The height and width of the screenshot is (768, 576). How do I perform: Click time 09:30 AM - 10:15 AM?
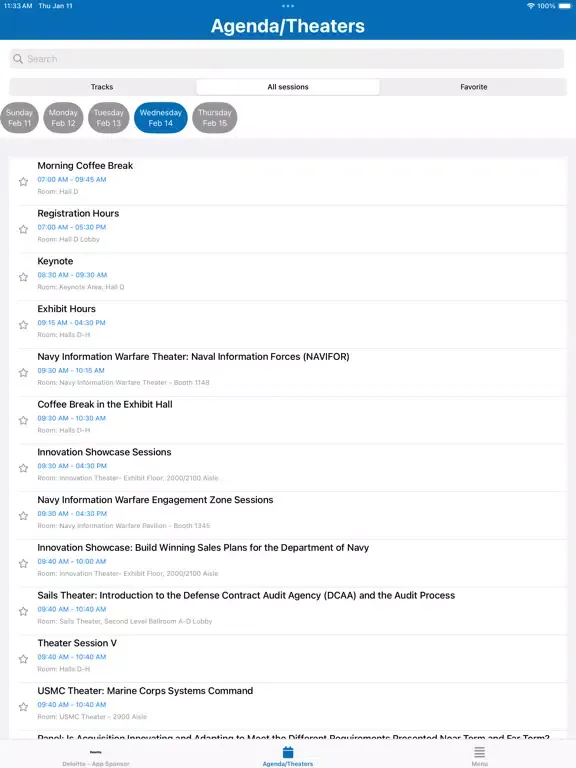[71, 371]
